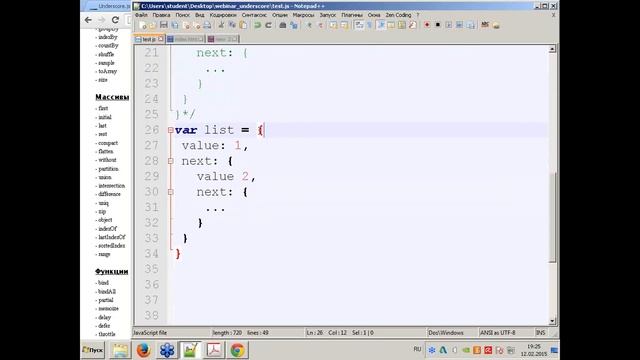Screen dimensions: 640x360
Task: Save recorded macro toolbar icon
Action: [471, 25]
